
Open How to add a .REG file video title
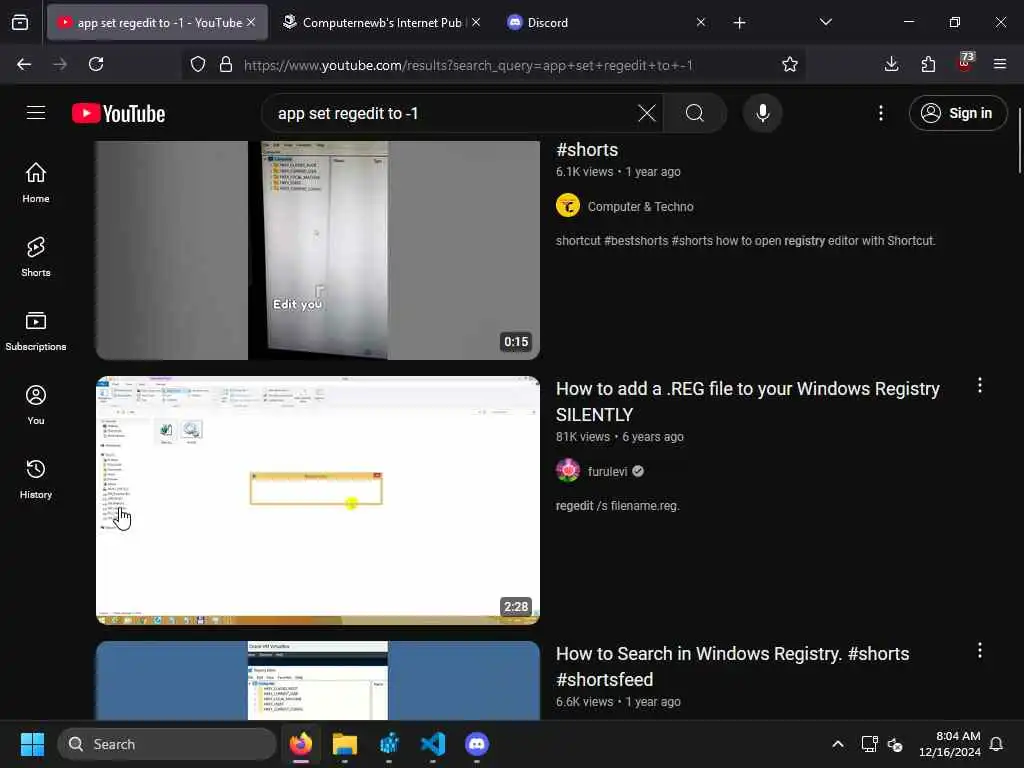(x=747, y=401)
